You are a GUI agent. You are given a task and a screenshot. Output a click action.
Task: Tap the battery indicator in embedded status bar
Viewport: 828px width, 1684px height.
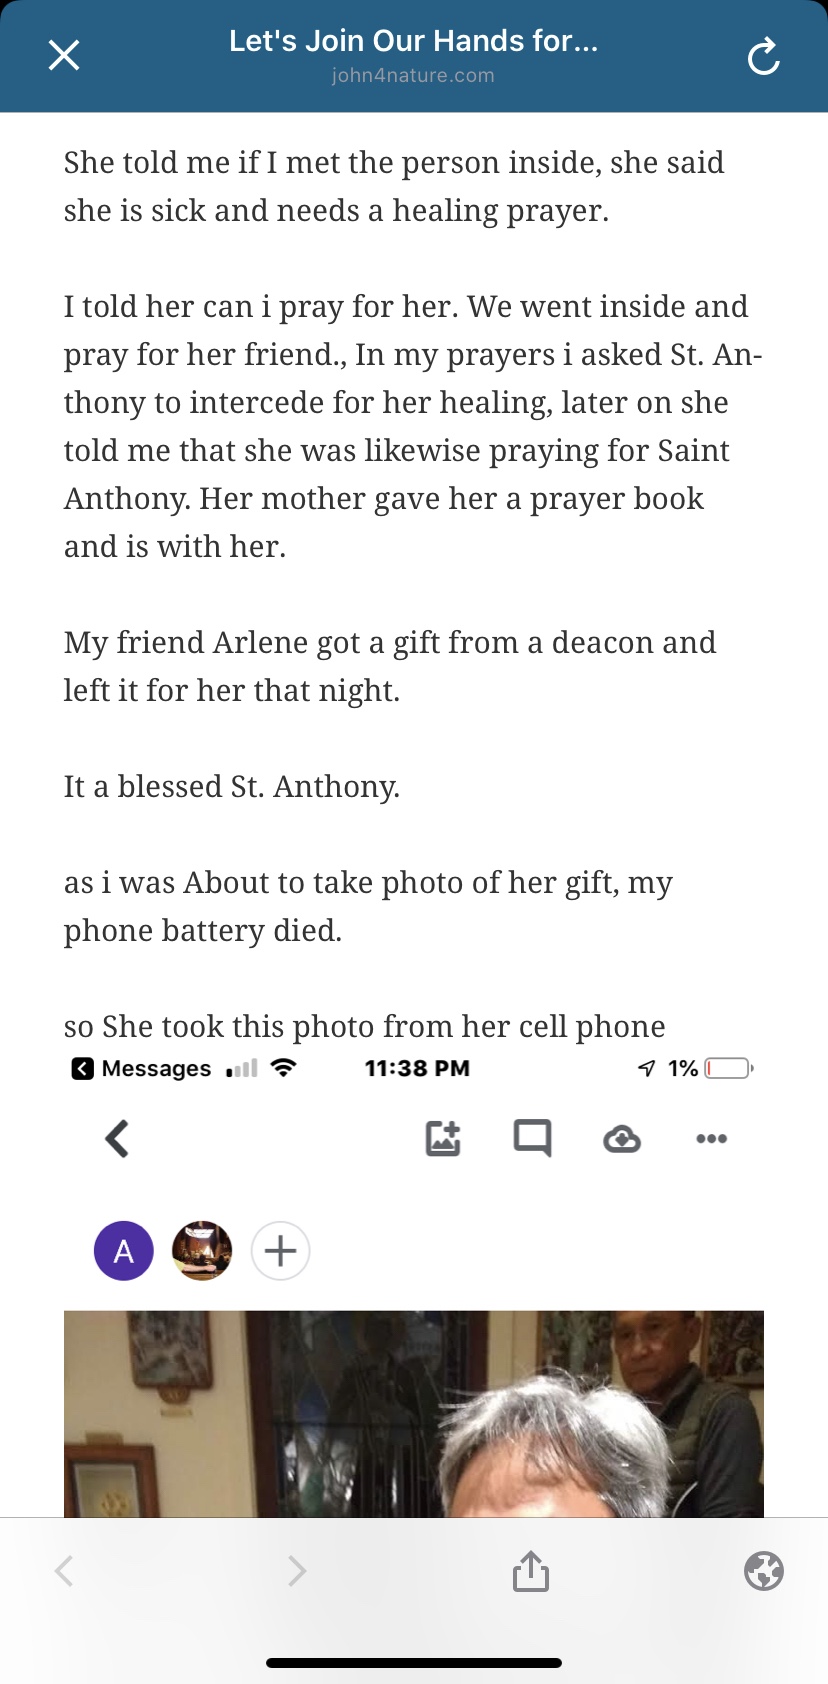pos(728,1068)
